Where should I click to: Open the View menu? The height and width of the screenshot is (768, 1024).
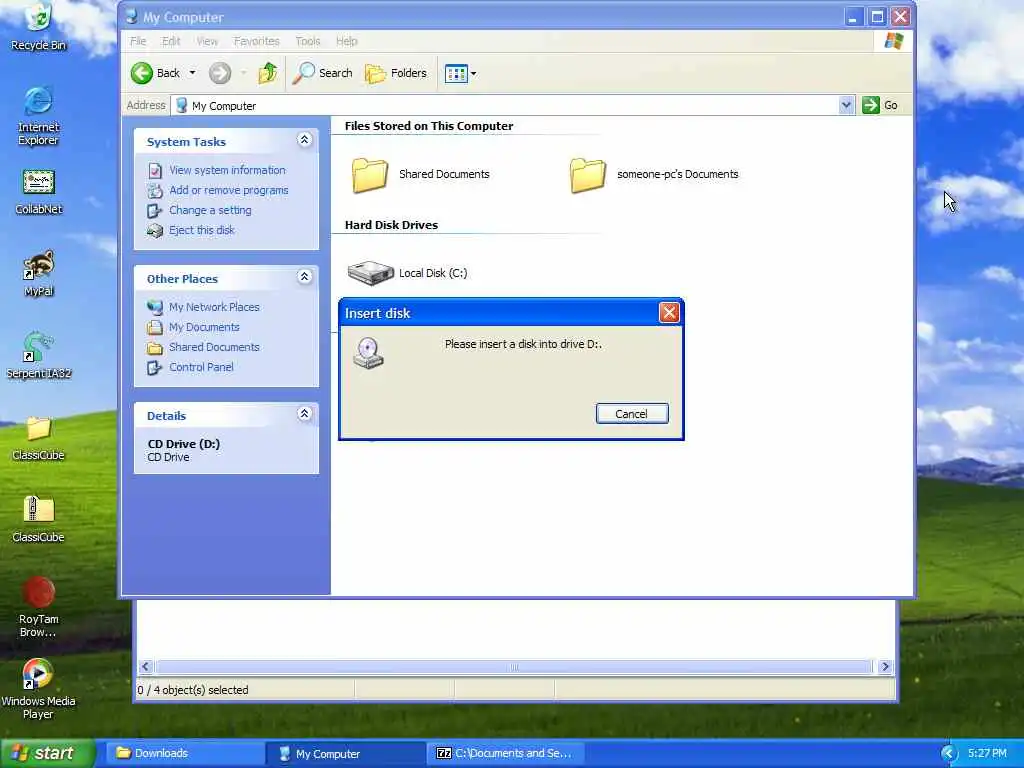click(207, 41)
